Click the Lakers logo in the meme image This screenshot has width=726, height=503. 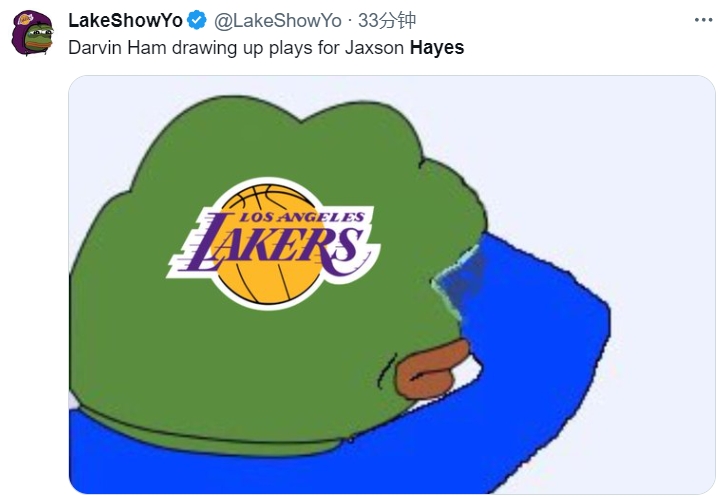click(274, 244)
